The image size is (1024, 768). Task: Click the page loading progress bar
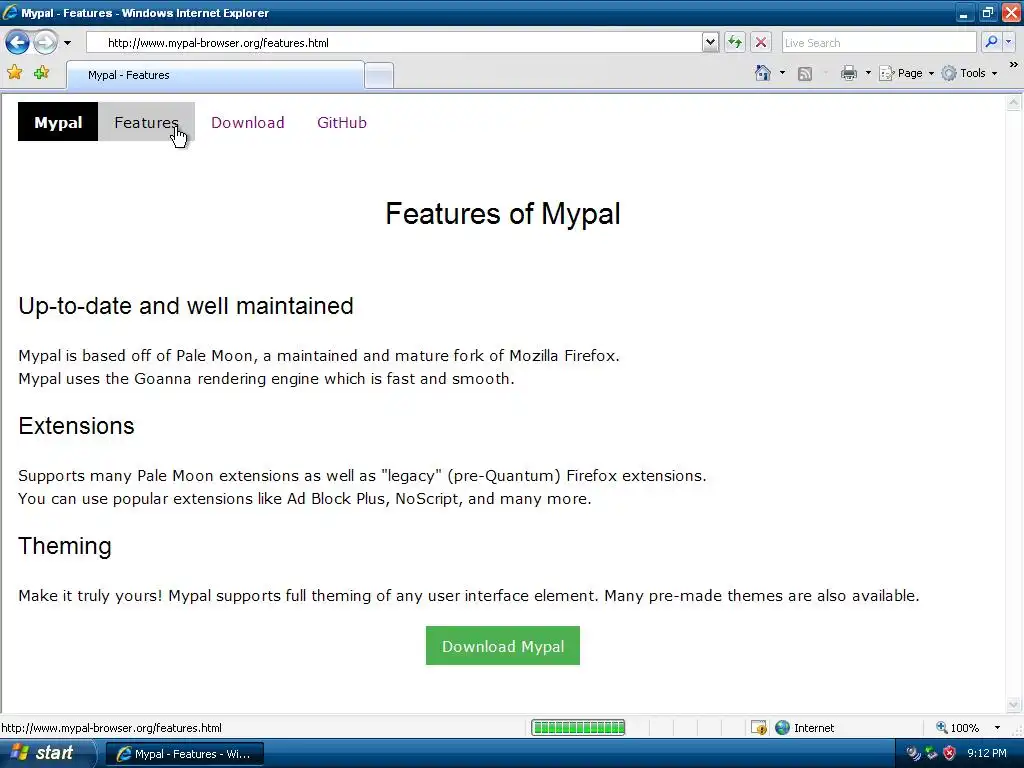point(578,728)
